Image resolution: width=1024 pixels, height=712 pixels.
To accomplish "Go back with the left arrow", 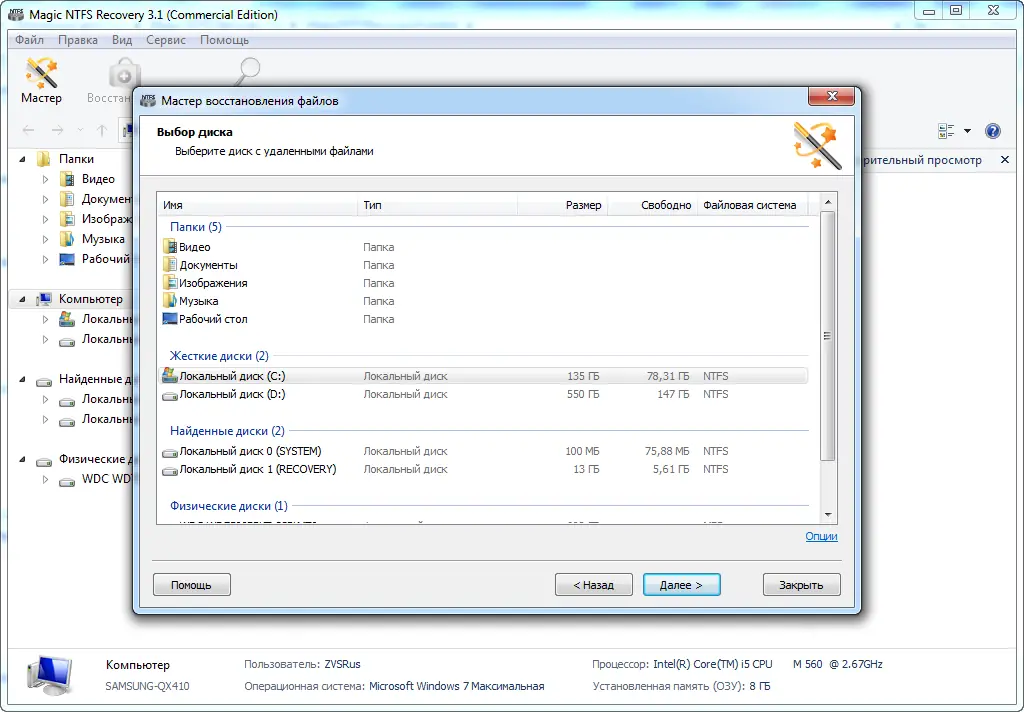I will tap(28, 130).
